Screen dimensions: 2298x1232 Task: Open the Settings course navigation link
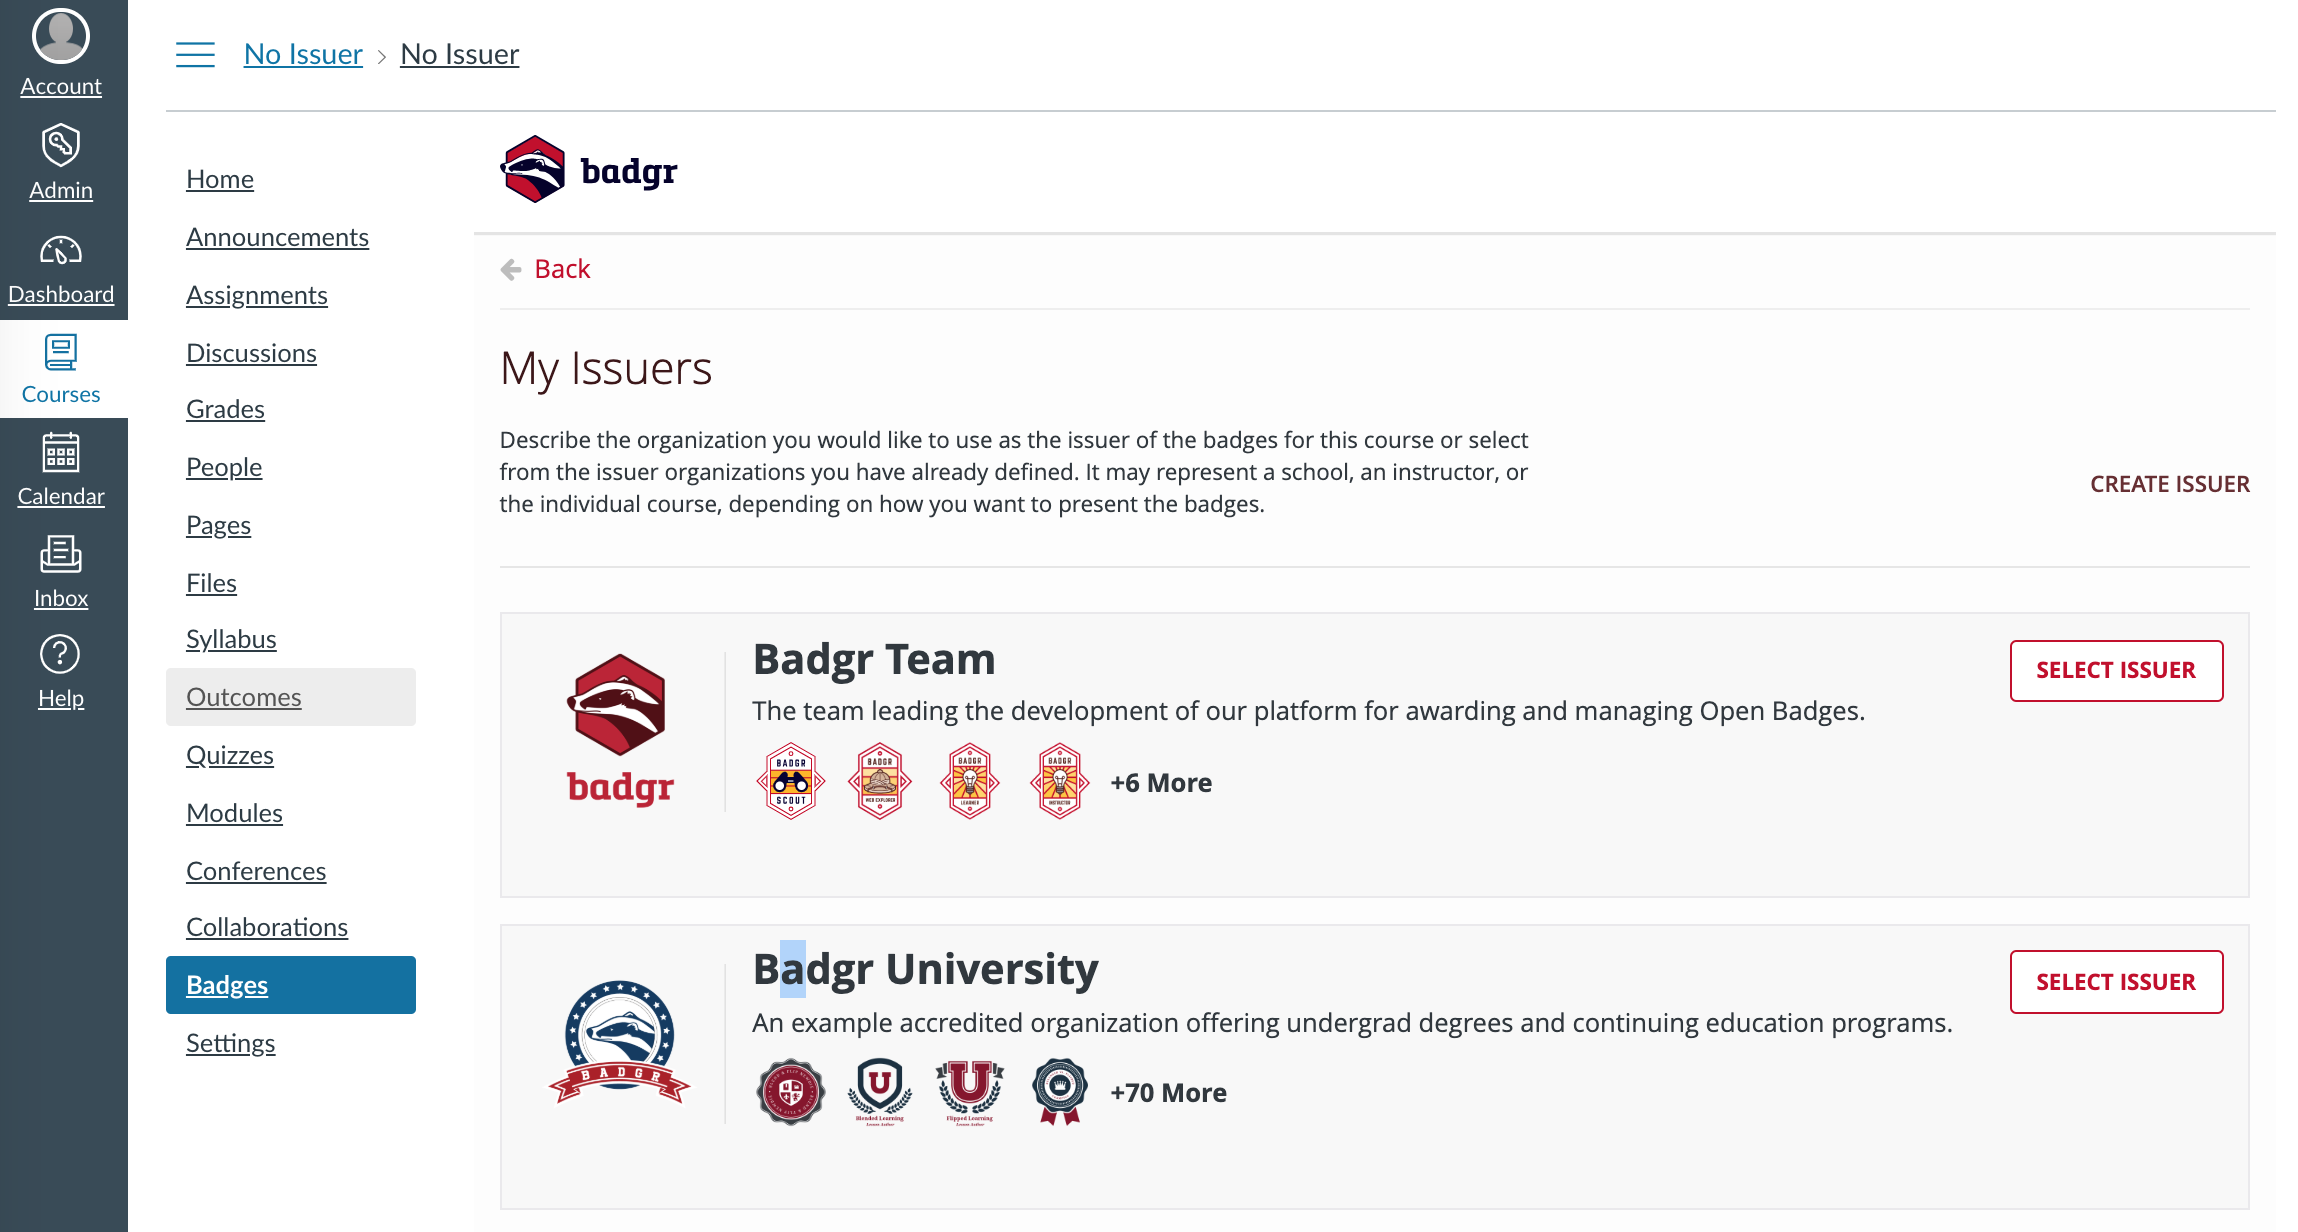(230, 1043)
